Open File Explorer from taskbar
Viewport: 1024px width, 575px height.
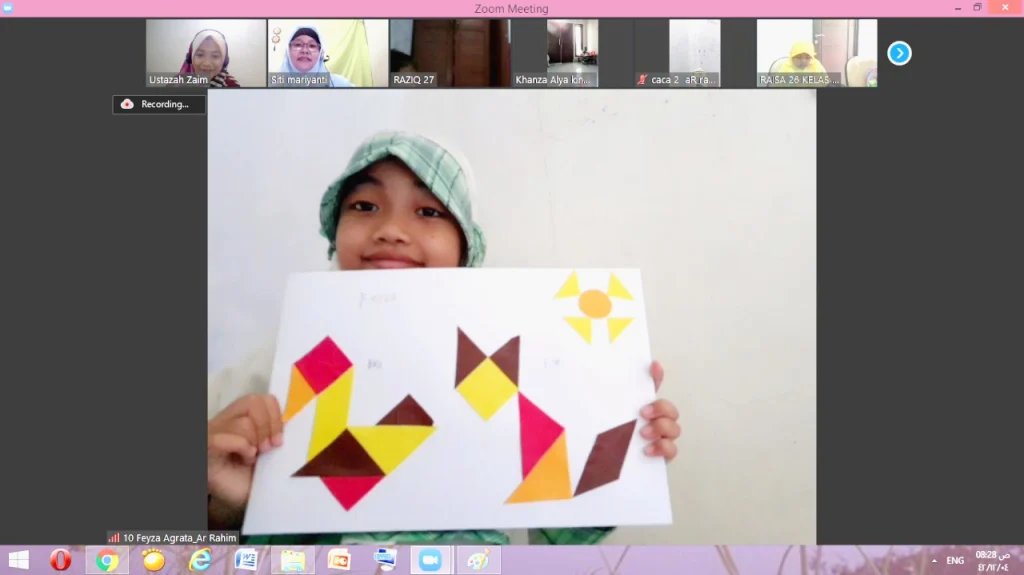(293, 560)
